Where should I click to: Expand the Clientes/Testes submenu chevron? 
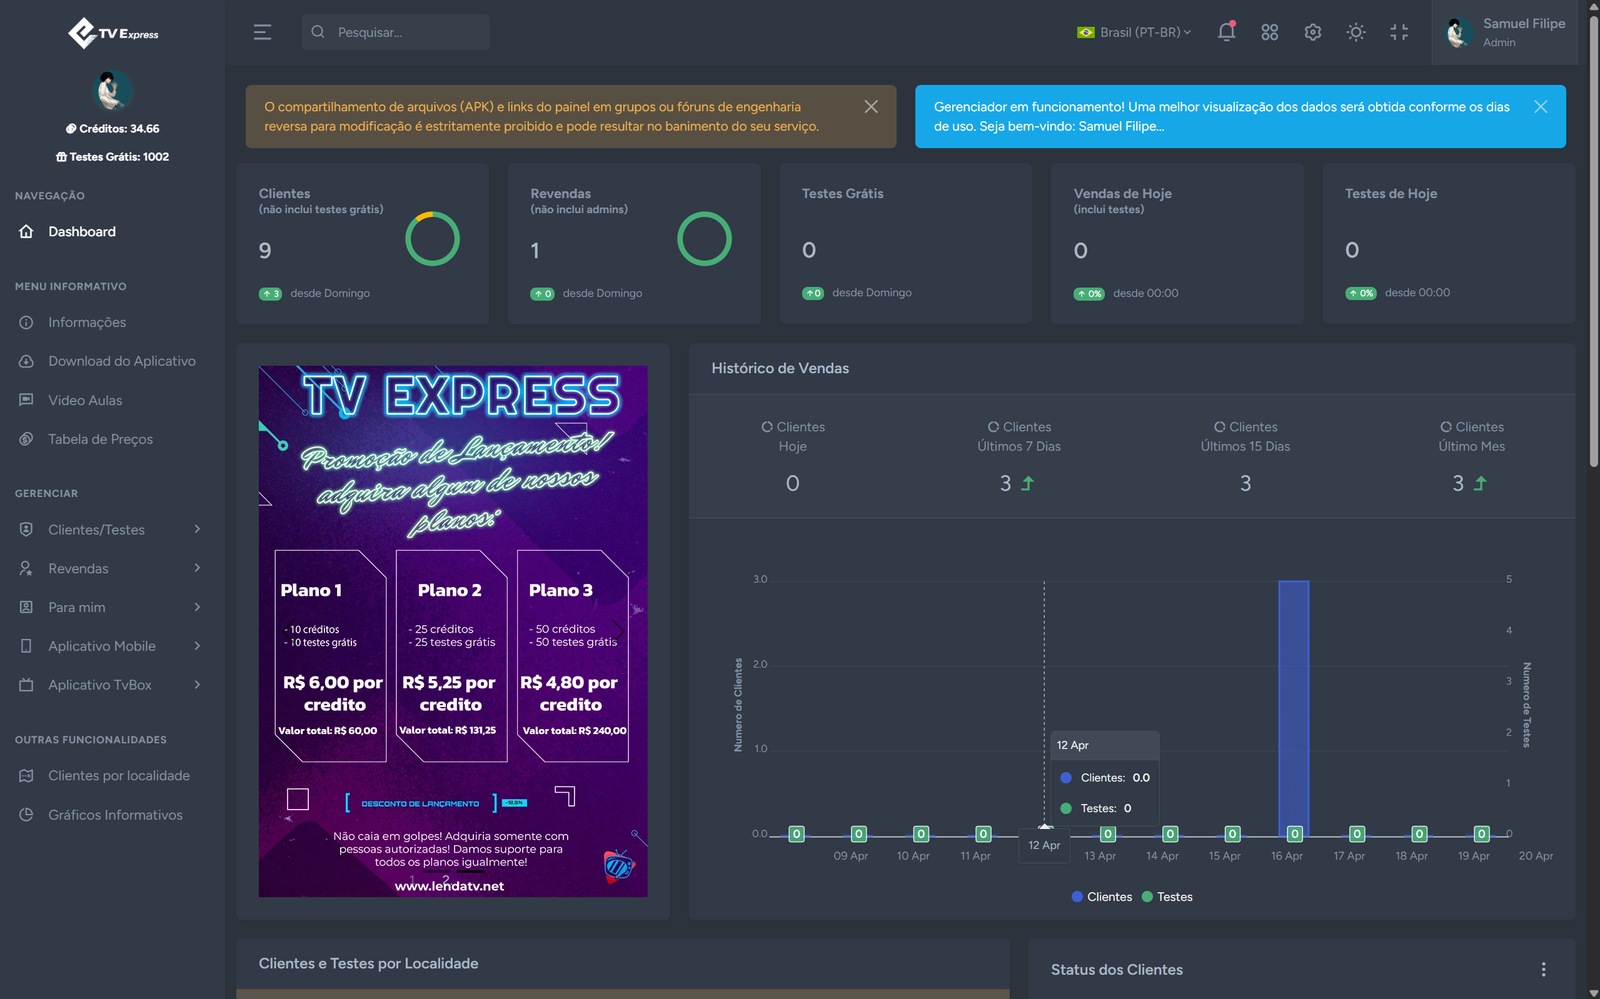(x=197, y=529)
